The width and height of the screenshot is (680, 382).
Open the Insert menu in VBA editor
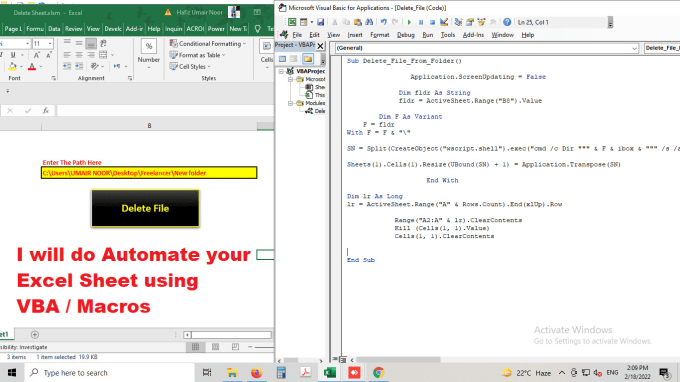tap(355, 35)
